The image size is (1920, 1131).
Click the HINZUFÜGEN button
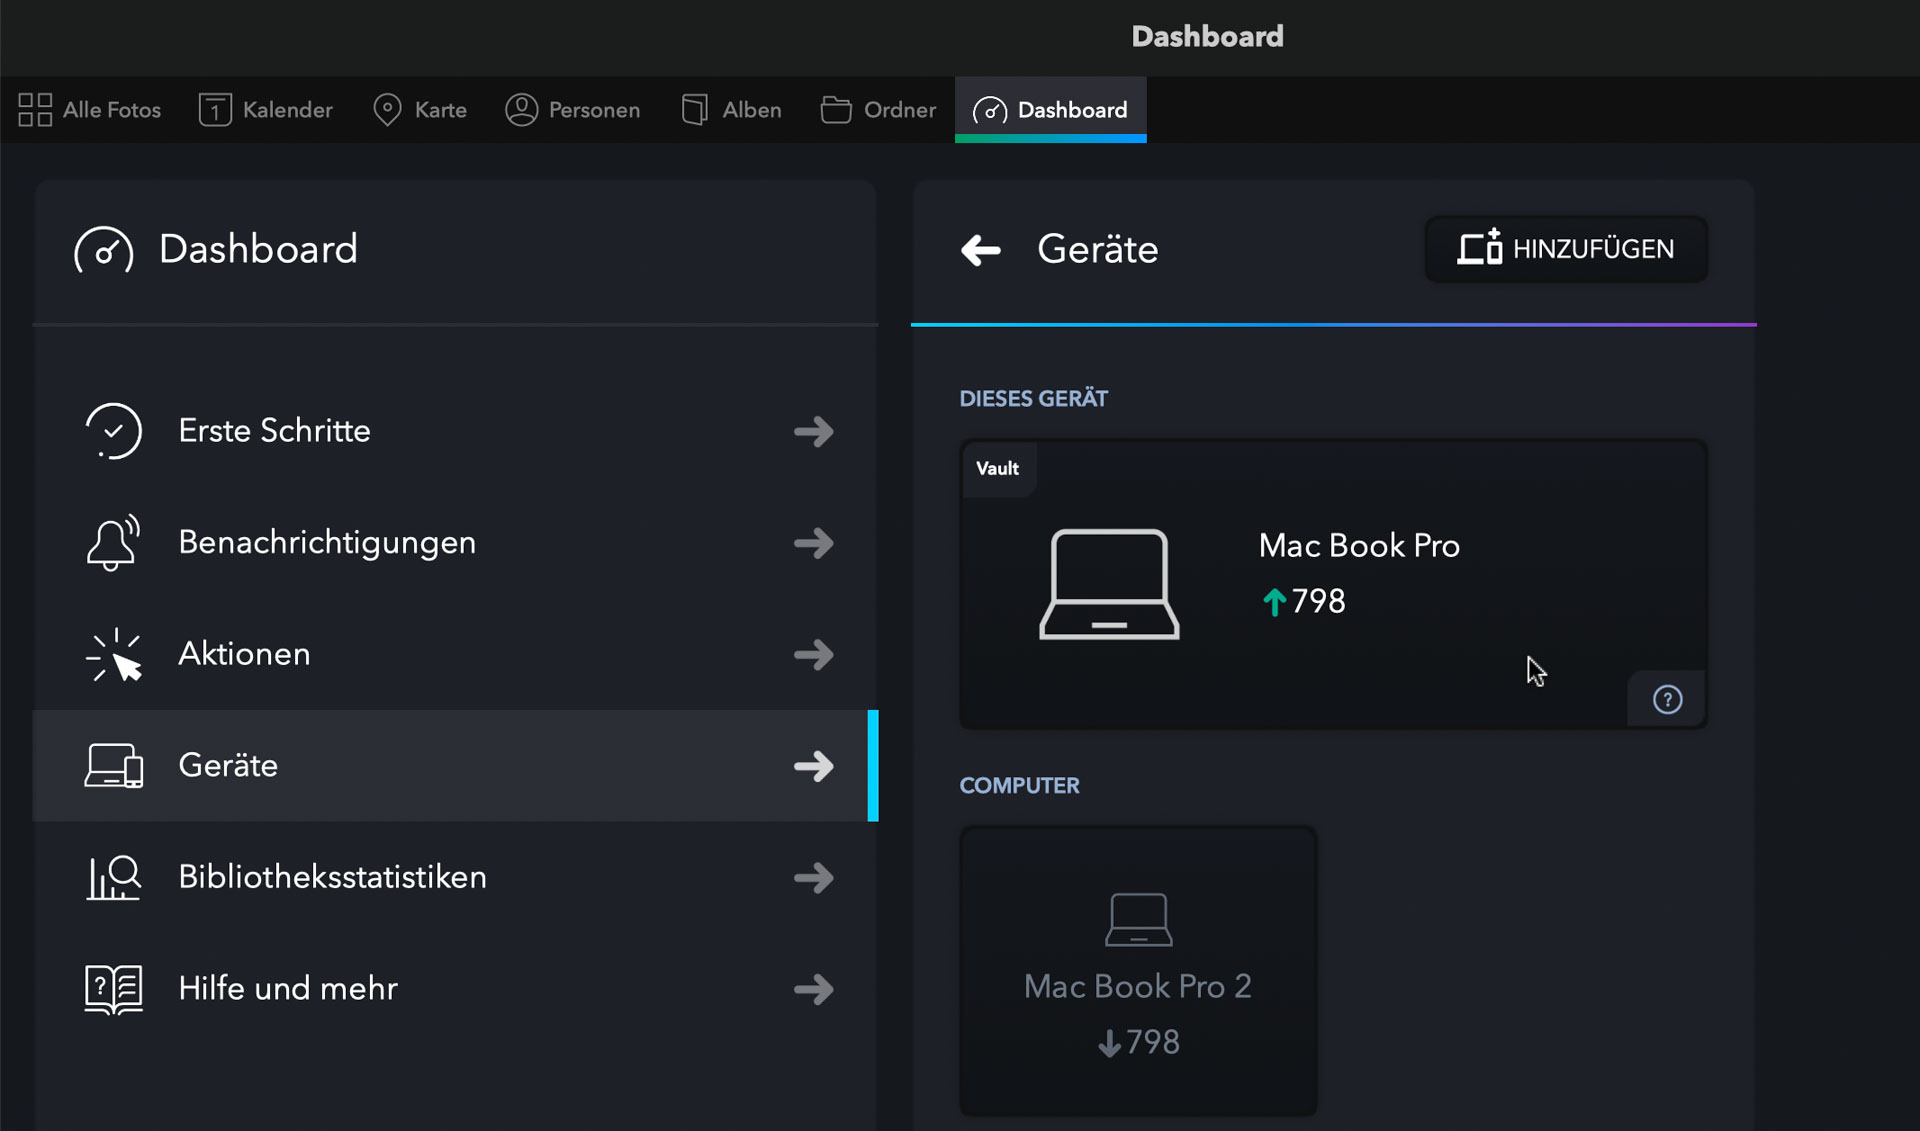(x=1566, y=249)
